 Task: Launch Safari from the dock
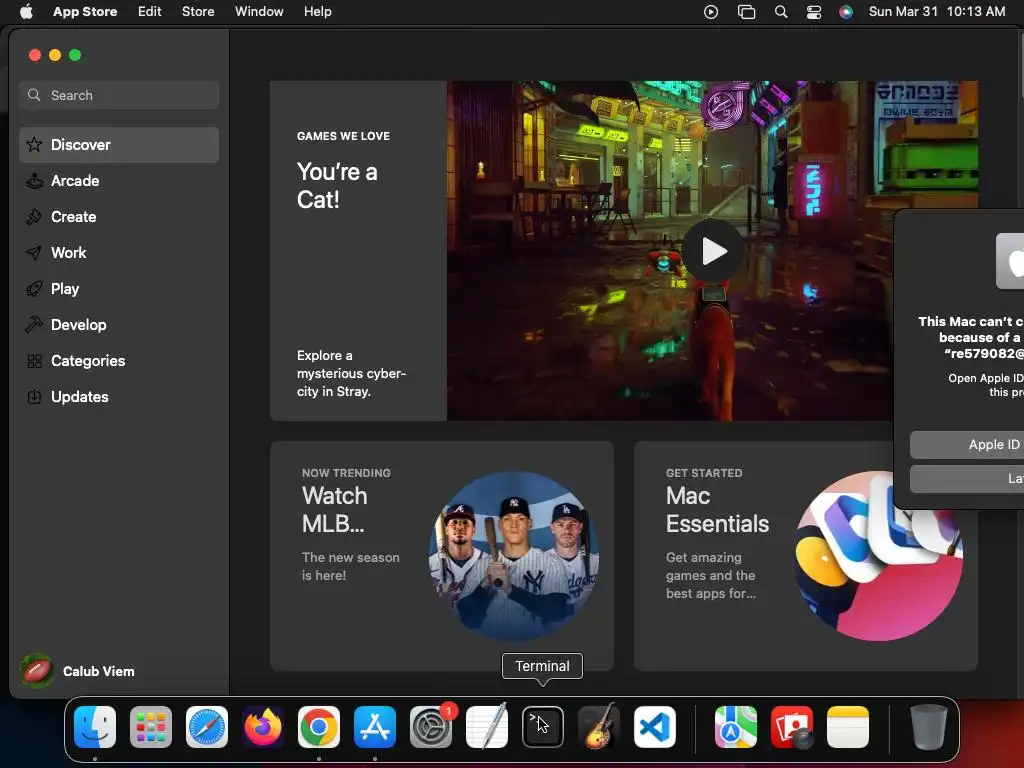207,727
